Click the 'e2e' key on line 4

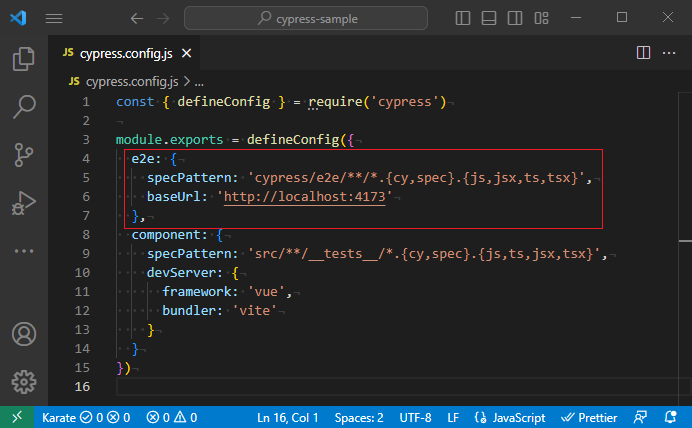143,158
